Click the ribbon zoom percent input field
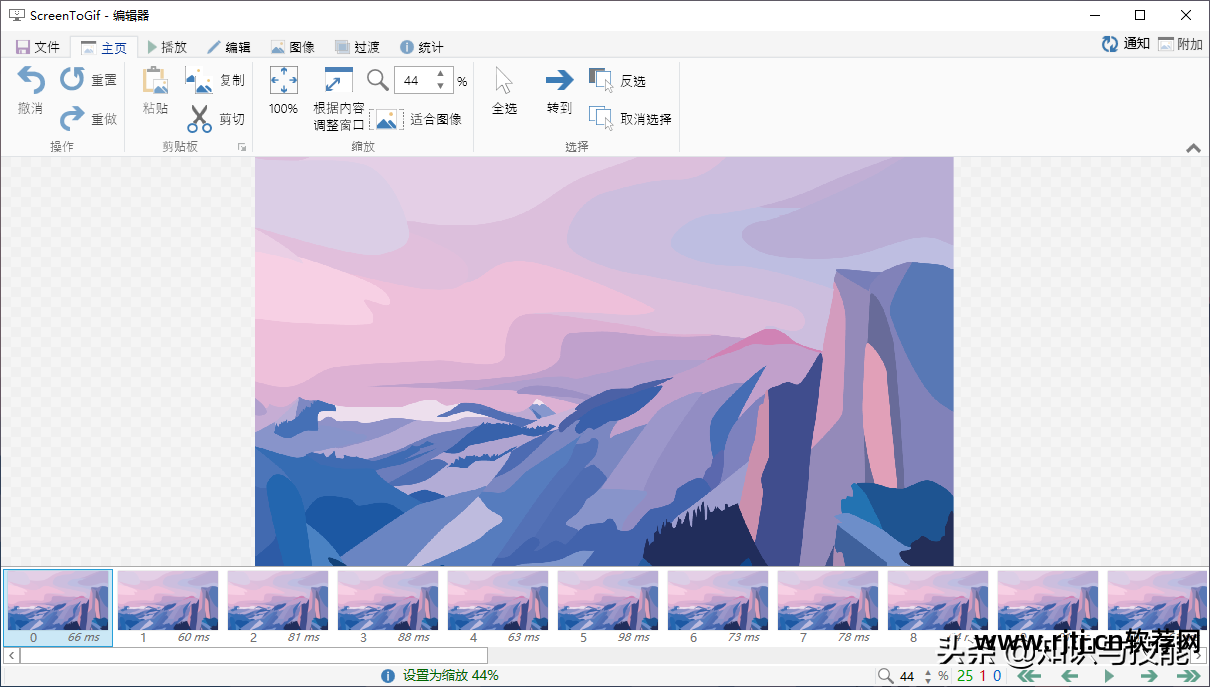The width and height of the screenshot is (1210, 687). tap(414, 81)
